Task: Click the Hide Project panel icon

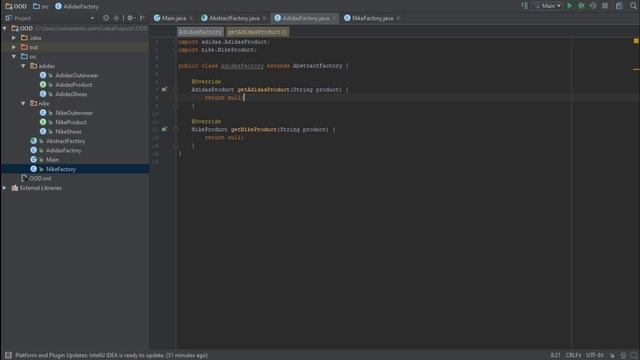Action: click(x=142, y=18)
